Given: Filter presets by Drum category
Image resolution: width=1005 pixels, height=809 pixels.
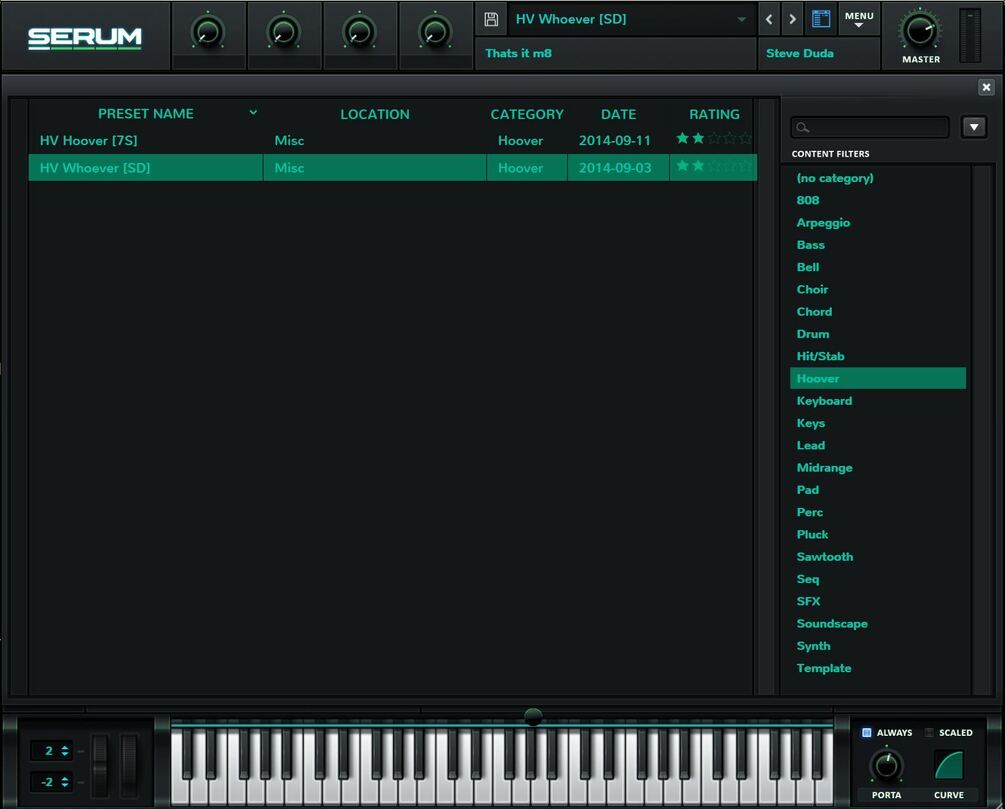Looking at the screenshot, I should click(813, 334).
